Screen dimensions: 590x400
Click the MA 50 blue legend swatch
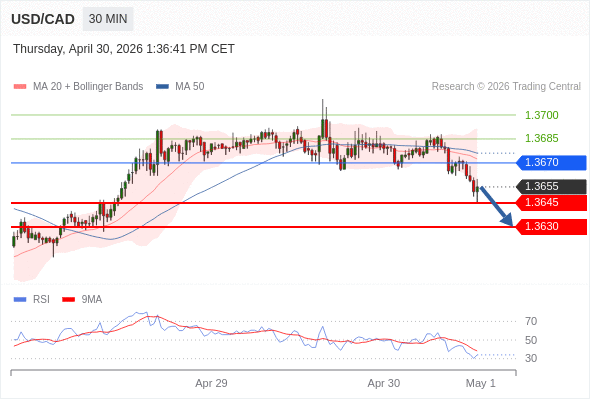(x=162, y=87)
